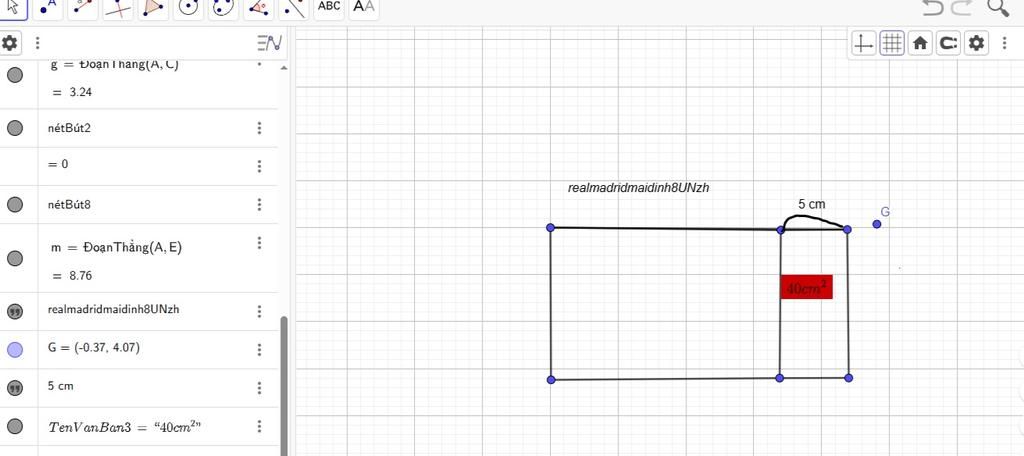The image size is (1024, 456).
Task: Open Graphics style bar three-dot menu
Action: 1004,44
